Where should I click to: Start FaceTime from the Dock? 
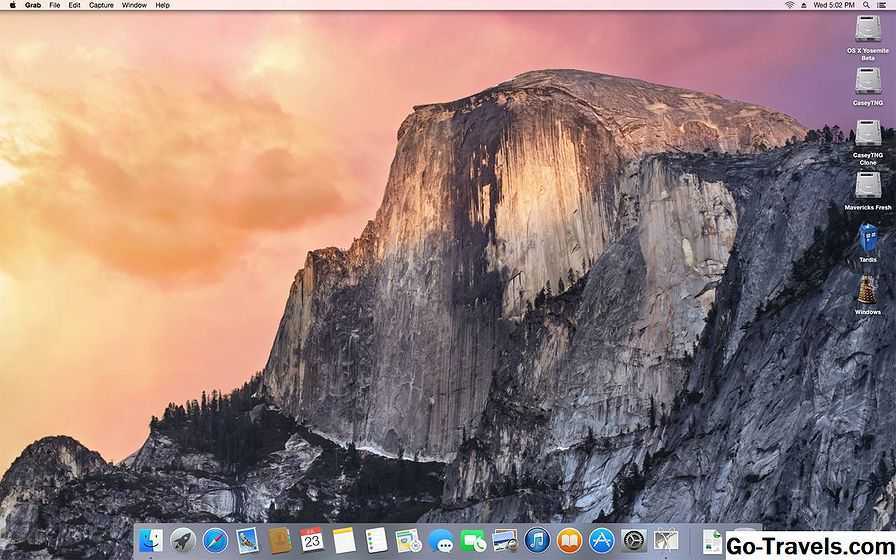[x=472, y=541]
